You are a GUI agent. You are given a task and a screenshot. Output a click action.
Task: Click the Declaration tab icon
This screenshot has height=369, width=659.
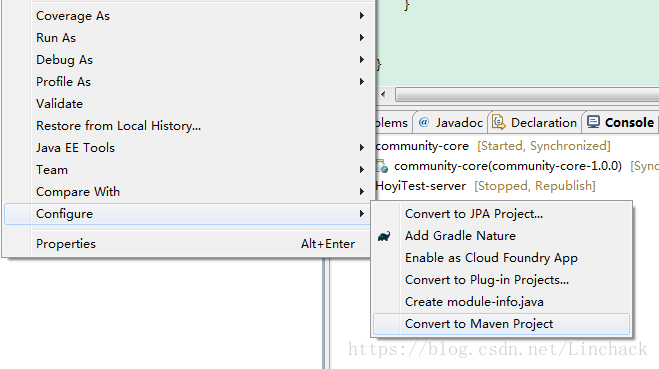pos(498,122)
